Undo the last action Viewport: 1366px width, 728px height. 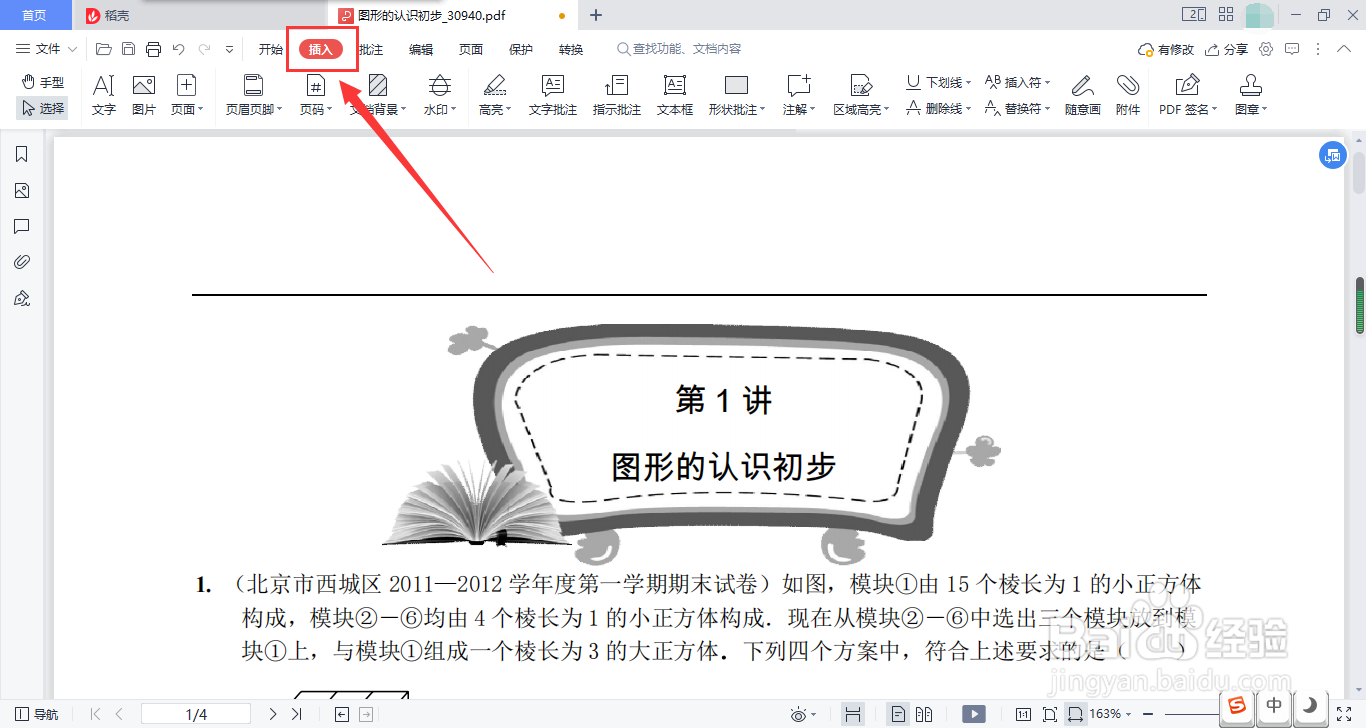[x=179, y=49]
